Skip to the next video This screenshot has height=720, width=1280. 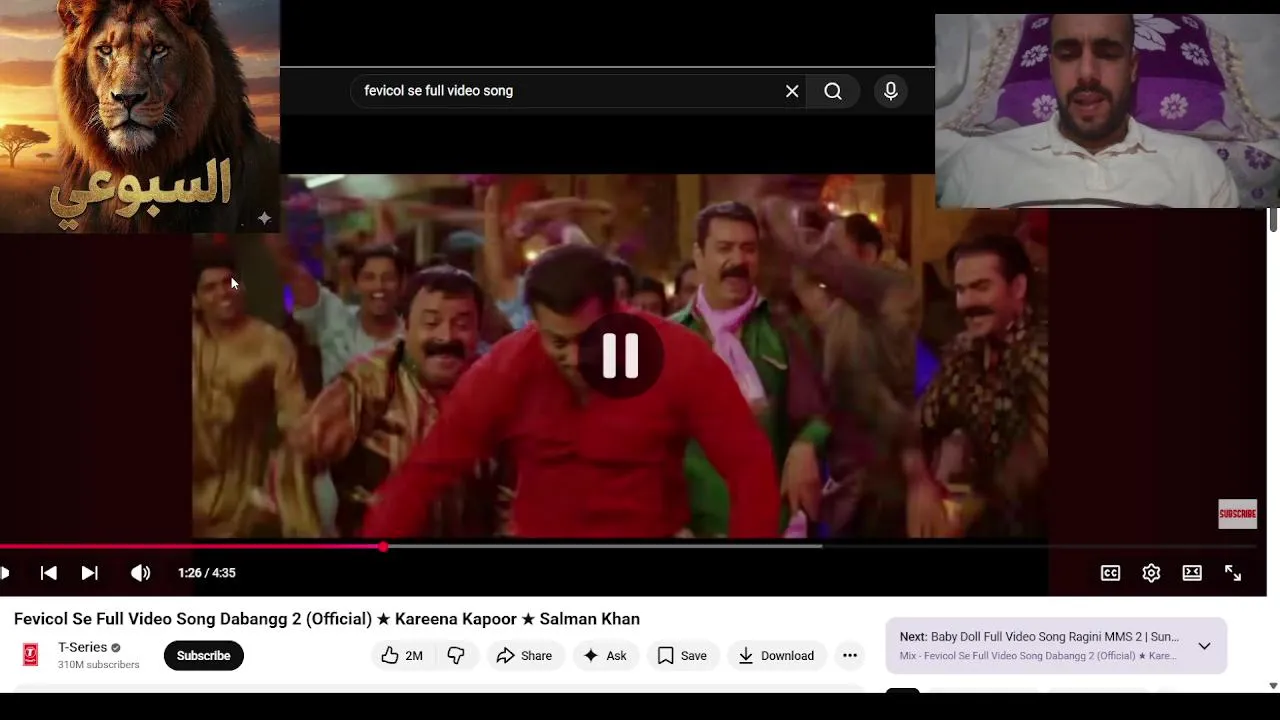[x=89, y=573]
